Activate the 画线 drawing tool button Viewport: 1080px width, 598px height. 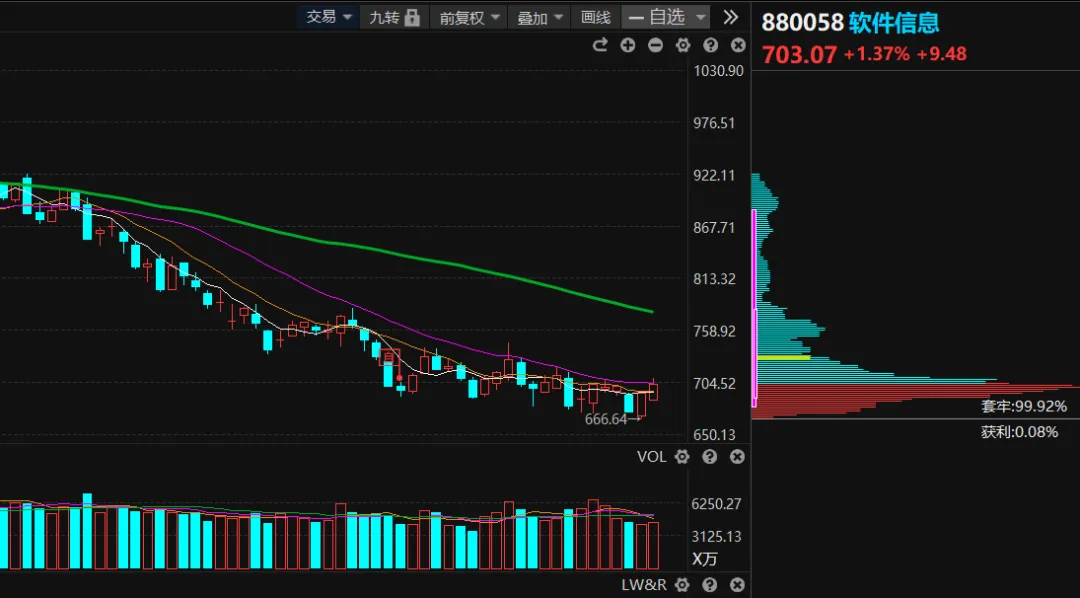(x=596, y=17)
